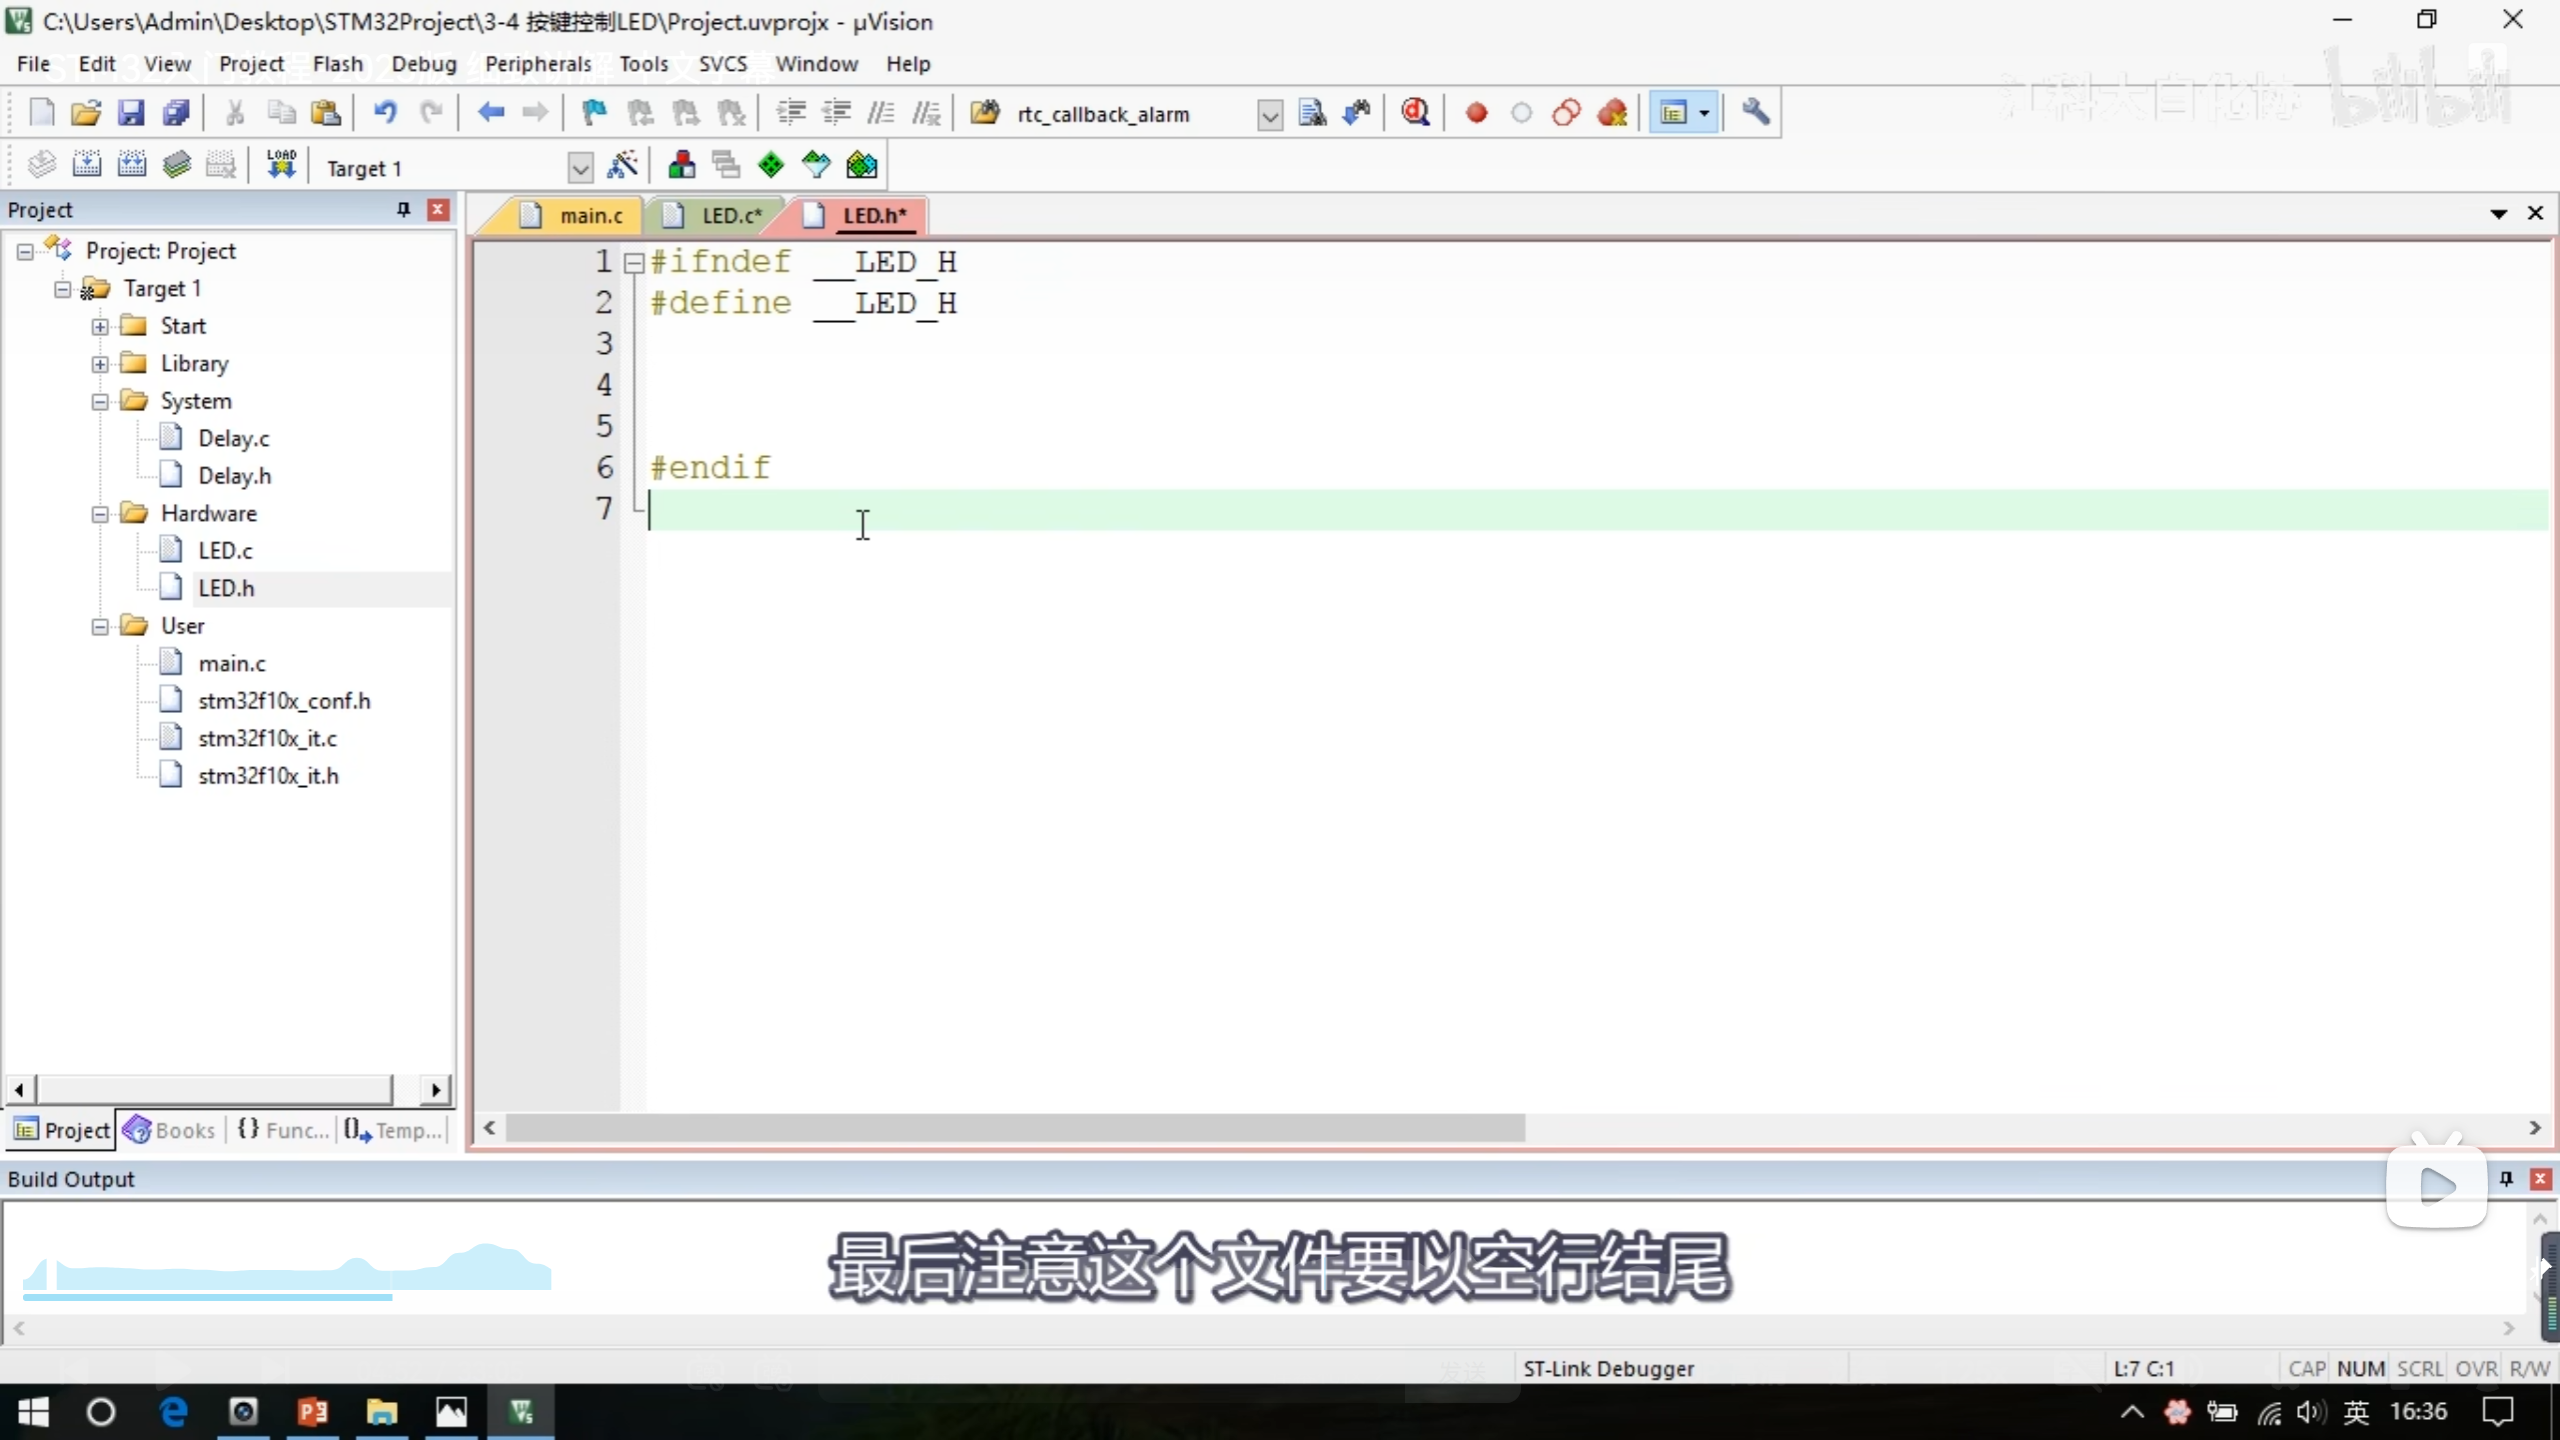Open Manage Run-Time Environment green diamond

[771, 166]
